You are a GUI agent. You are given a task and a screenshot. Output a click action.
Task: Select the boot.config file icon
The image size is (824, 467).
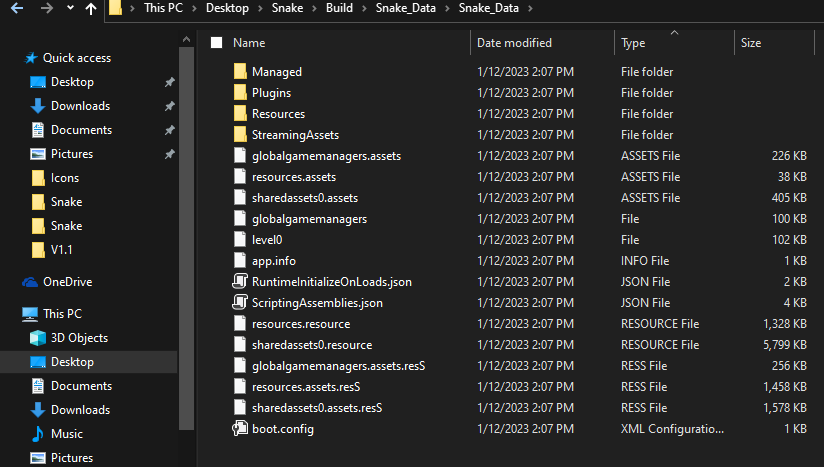pos(240,429)
